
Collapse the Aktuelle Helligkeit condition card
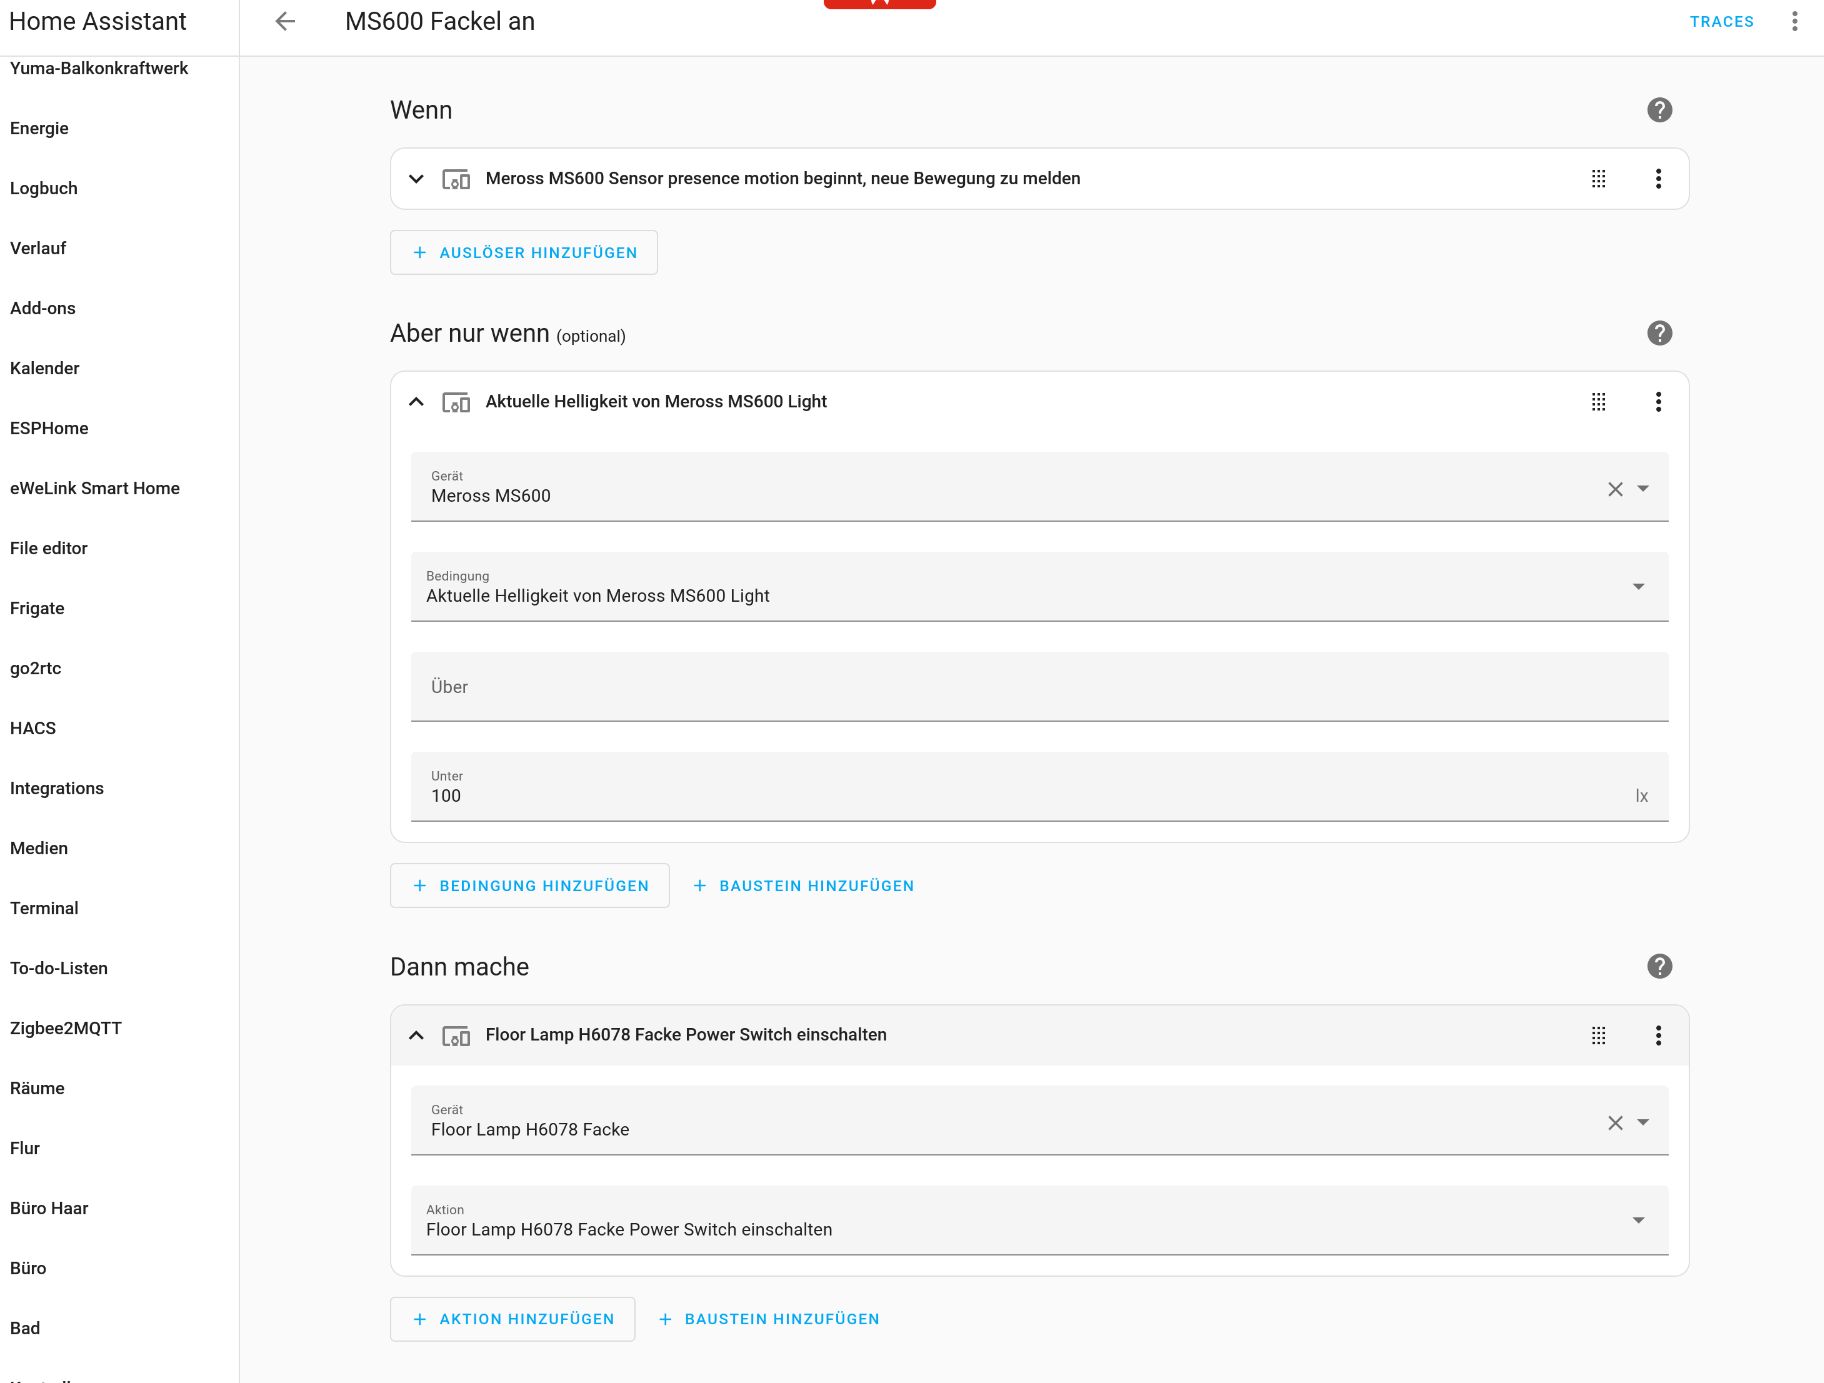(x=417, y=402)
